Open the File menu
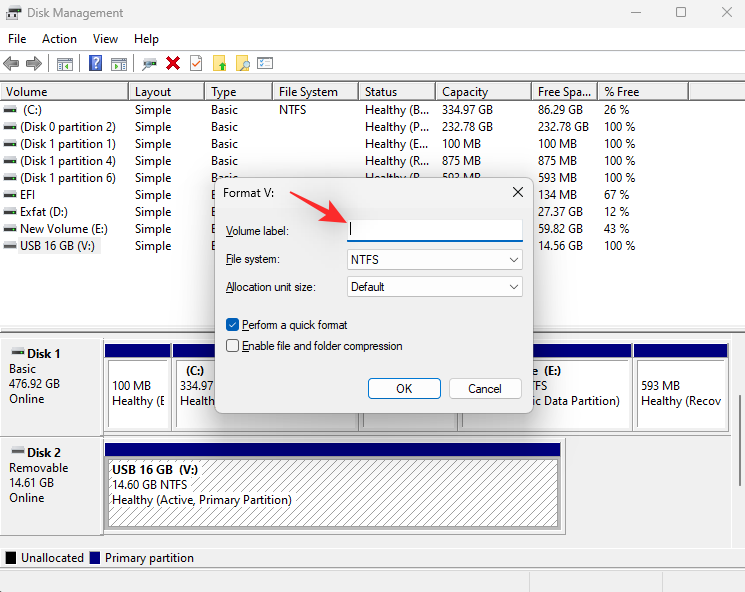Image resolution: width=745 pixels, height=592 pixels. coord(17,39)
